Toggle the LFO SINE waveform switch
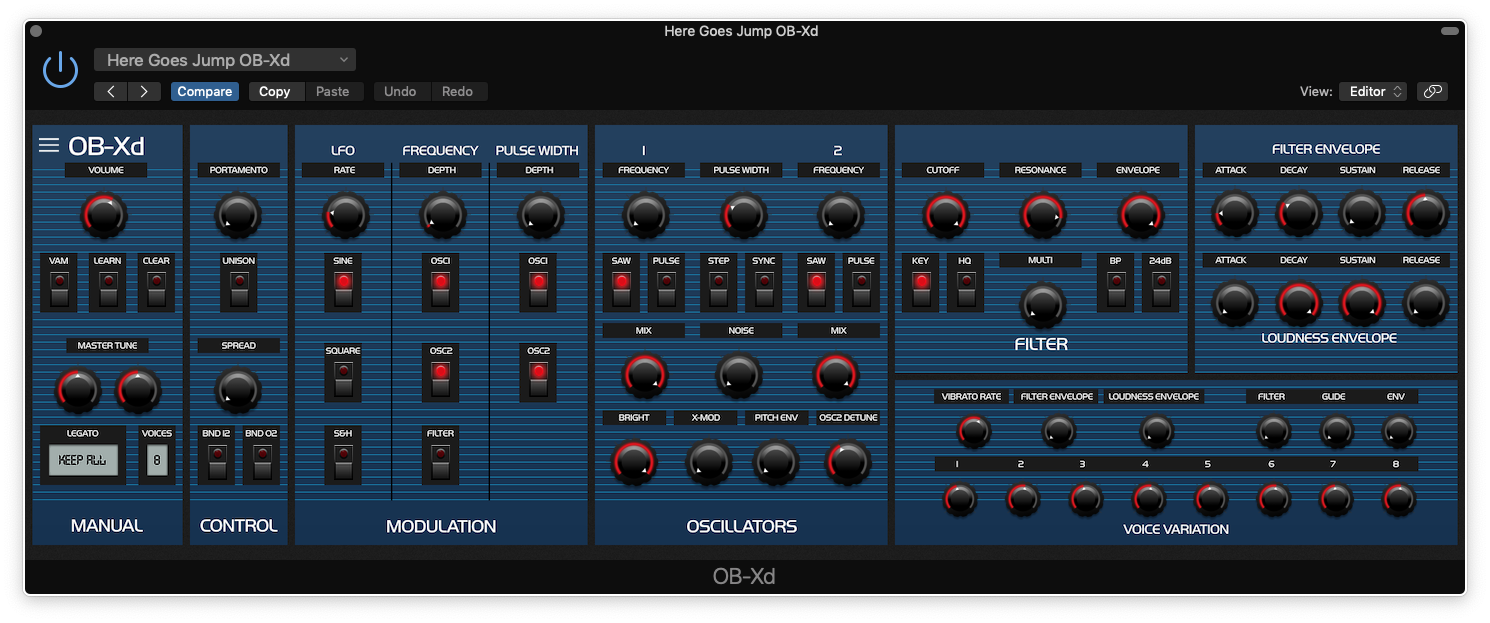The height and width of the screenshot is (623, 1490). tap(343, 289)
